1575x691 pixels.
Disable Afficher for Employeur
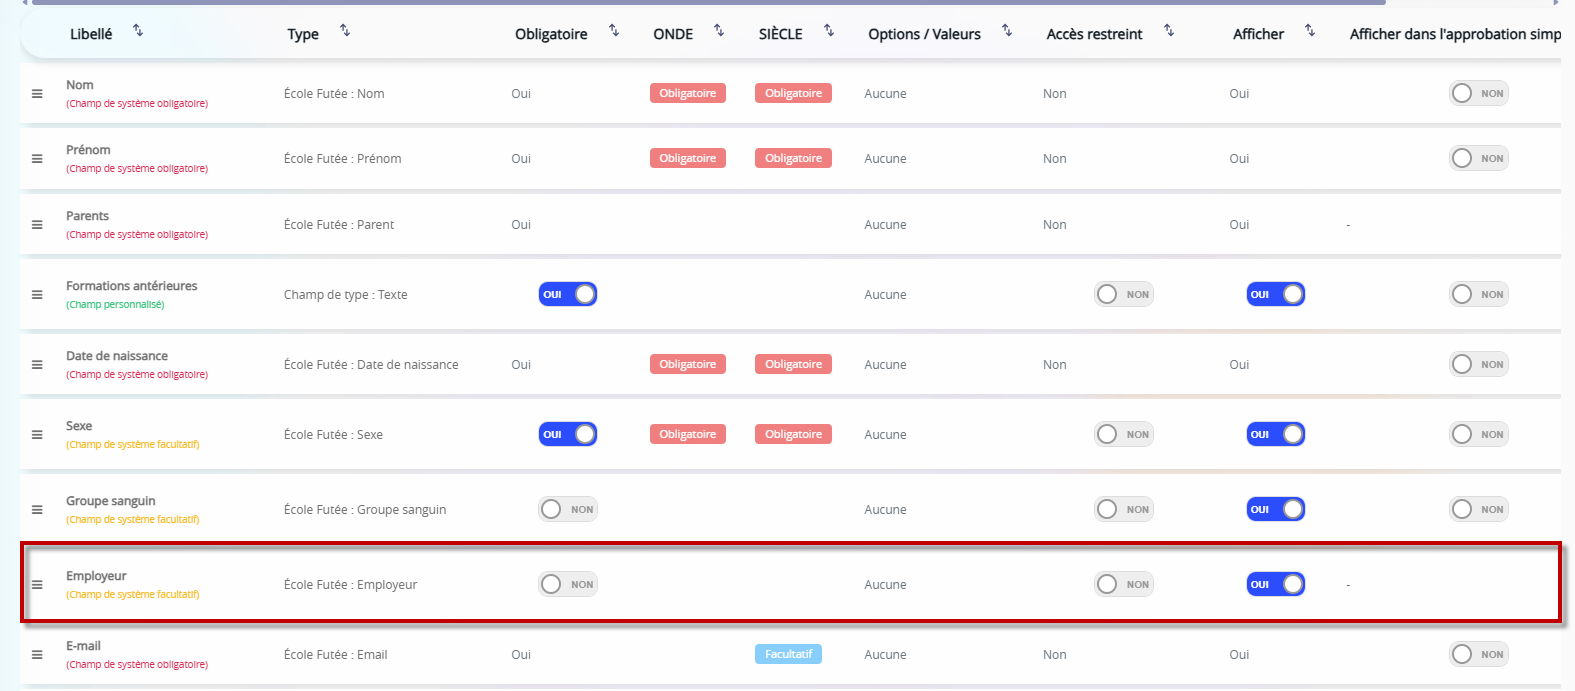[1276, 584]
